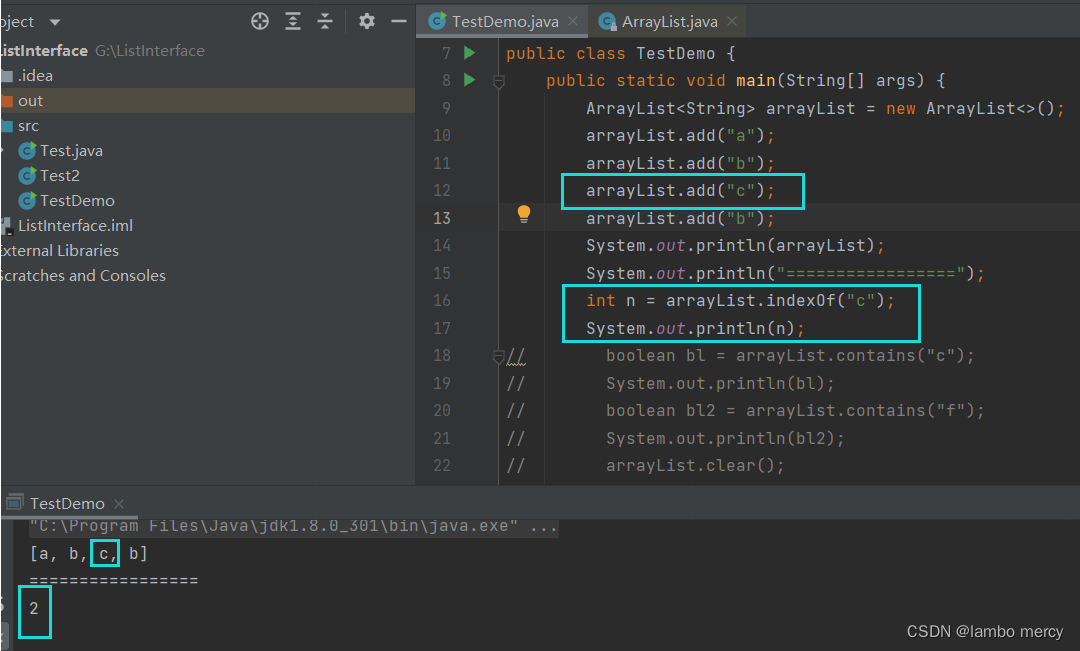Click the out folder icon
This screenshot has height=651, width=1080.
[x=7, y=101]
